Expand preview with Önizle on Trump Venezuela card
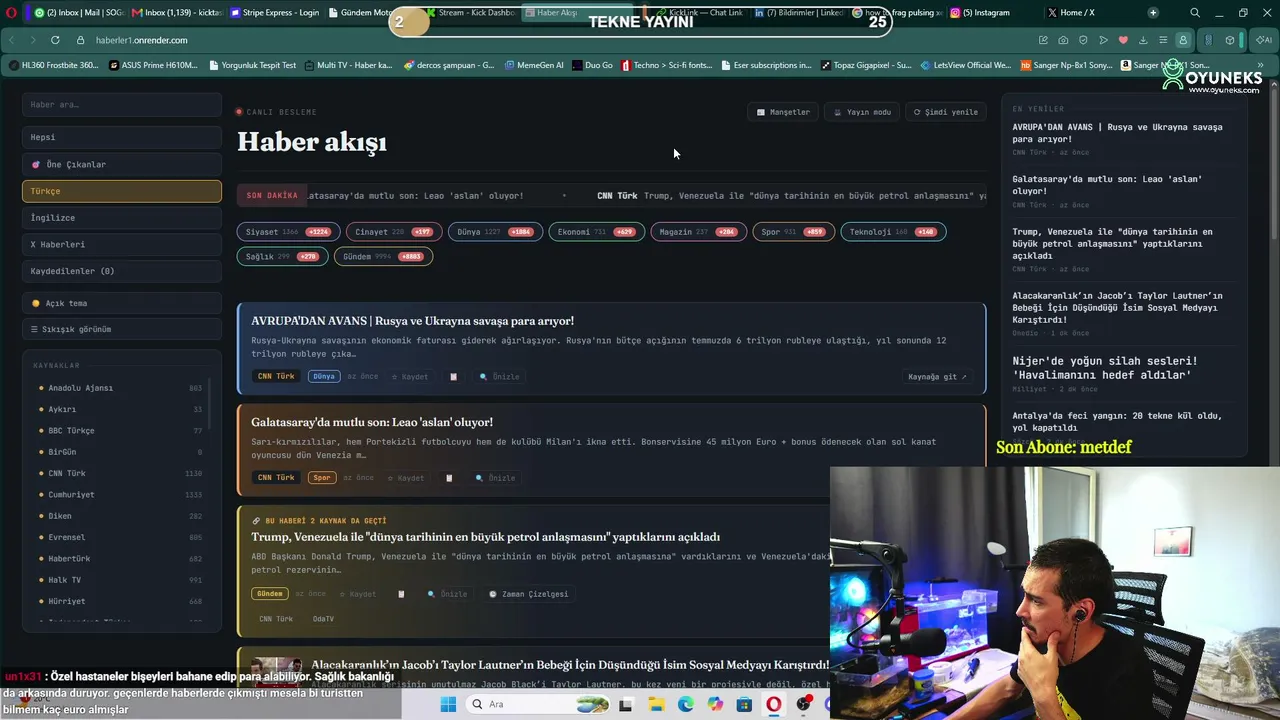This screenshot has height=720, width=1280. coord(447,594)
